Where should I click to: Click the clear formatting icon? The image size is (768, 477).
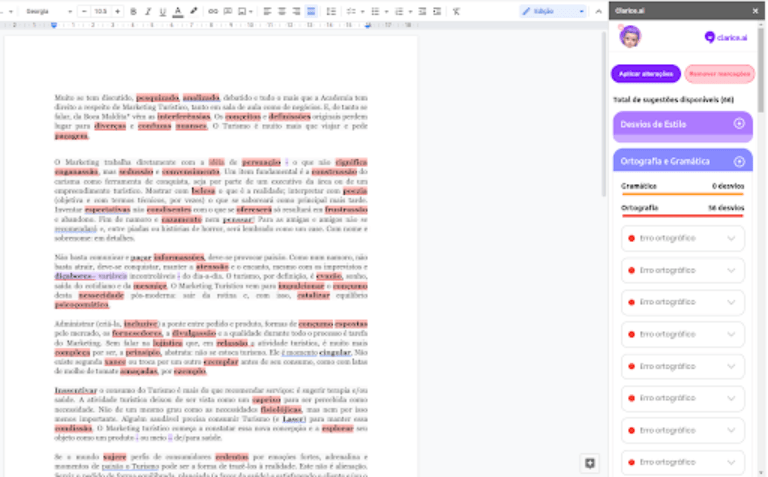click(x=456, y=11)
